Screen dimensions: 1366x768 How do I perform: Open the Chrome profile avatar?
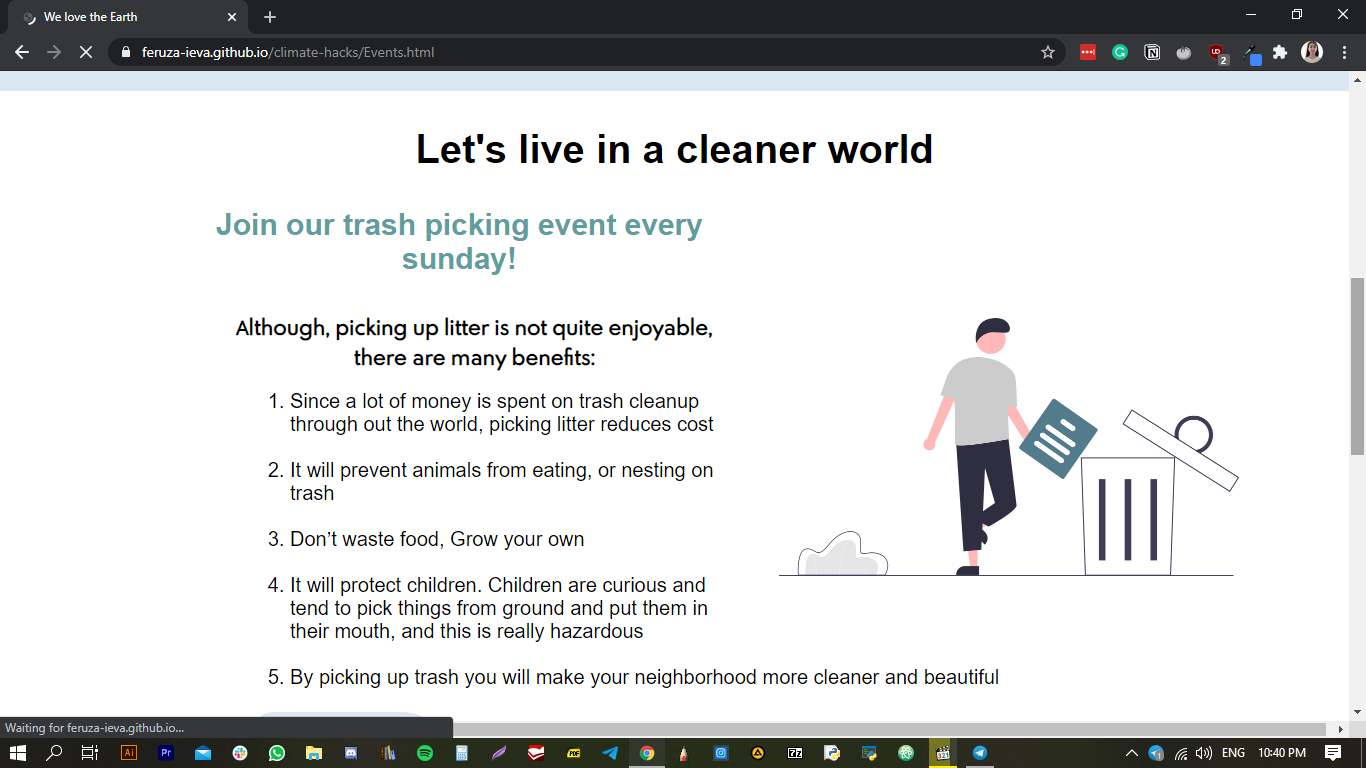(x=1312, y=52)
